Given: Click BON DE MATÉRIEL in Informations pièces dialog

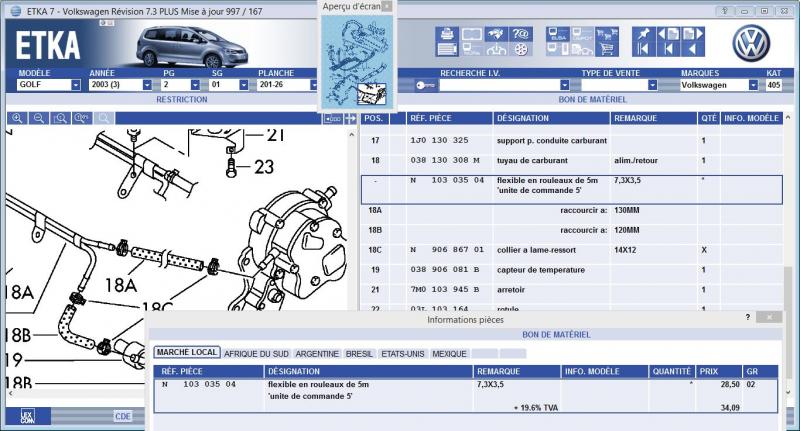Looking at the screenshot, I should point(556,335).
